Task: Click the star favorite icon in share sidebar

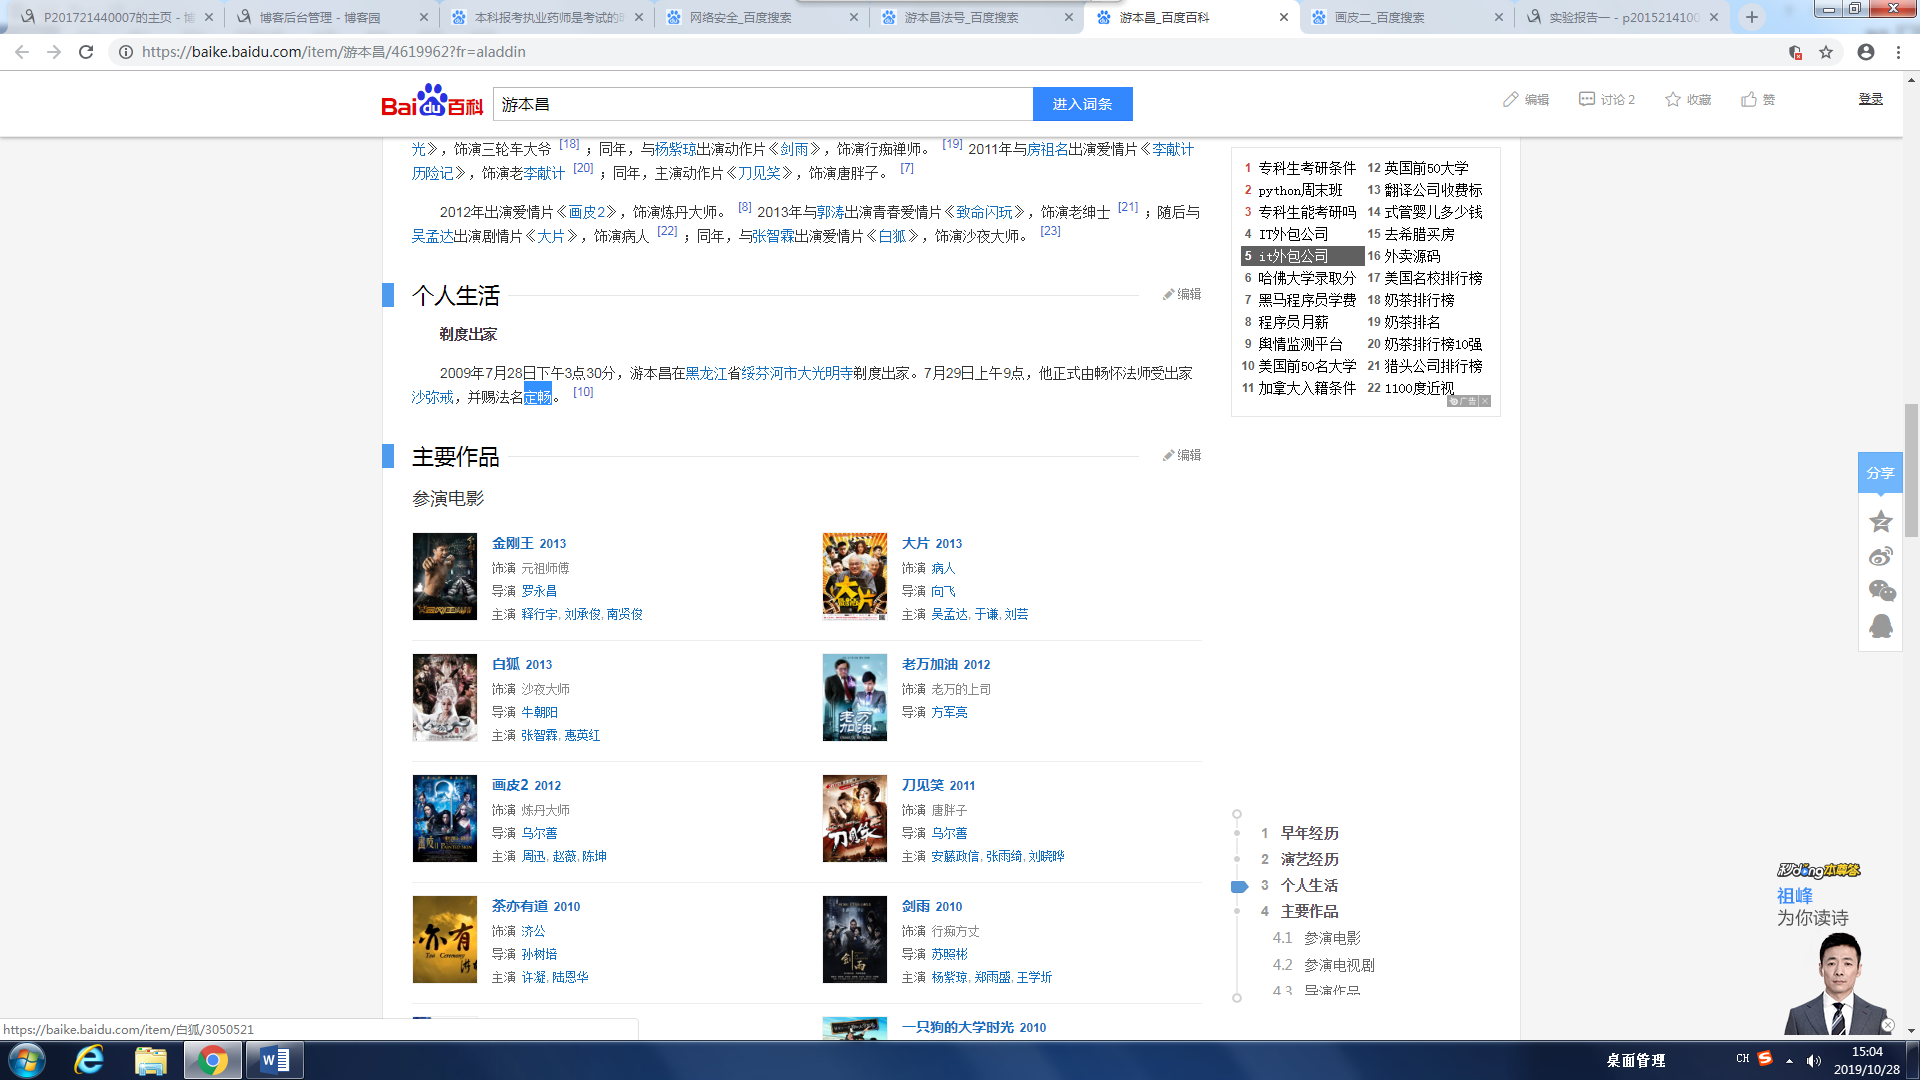Action: 1880,522
